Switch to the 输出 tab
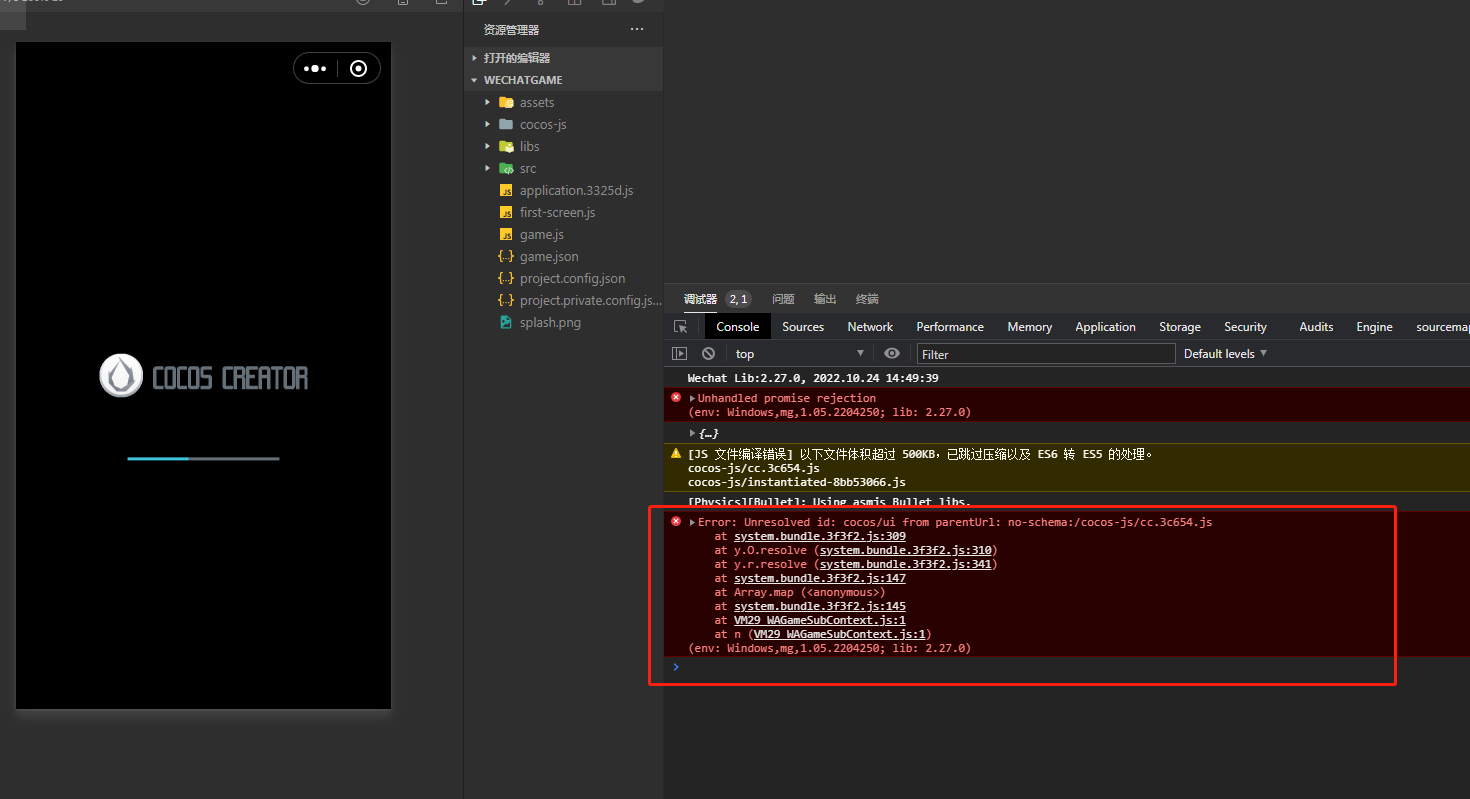 click(825, 299)
